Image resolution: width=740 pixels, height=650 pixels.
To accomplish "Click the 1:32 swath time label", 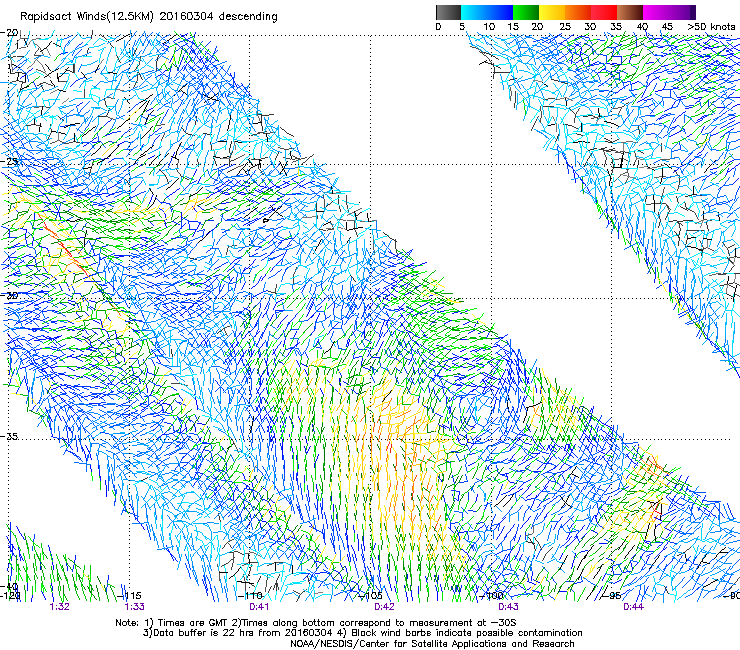I will click(59, 607).
